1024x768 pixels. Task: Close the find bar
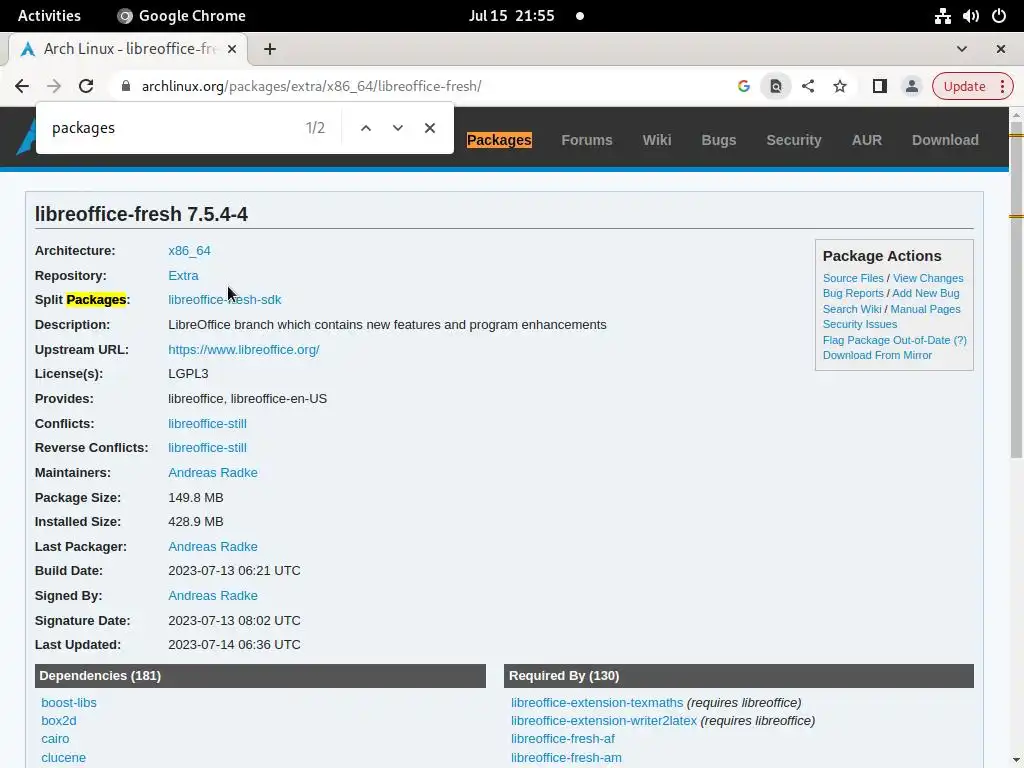pyautogui.click(x=430, y=128)
